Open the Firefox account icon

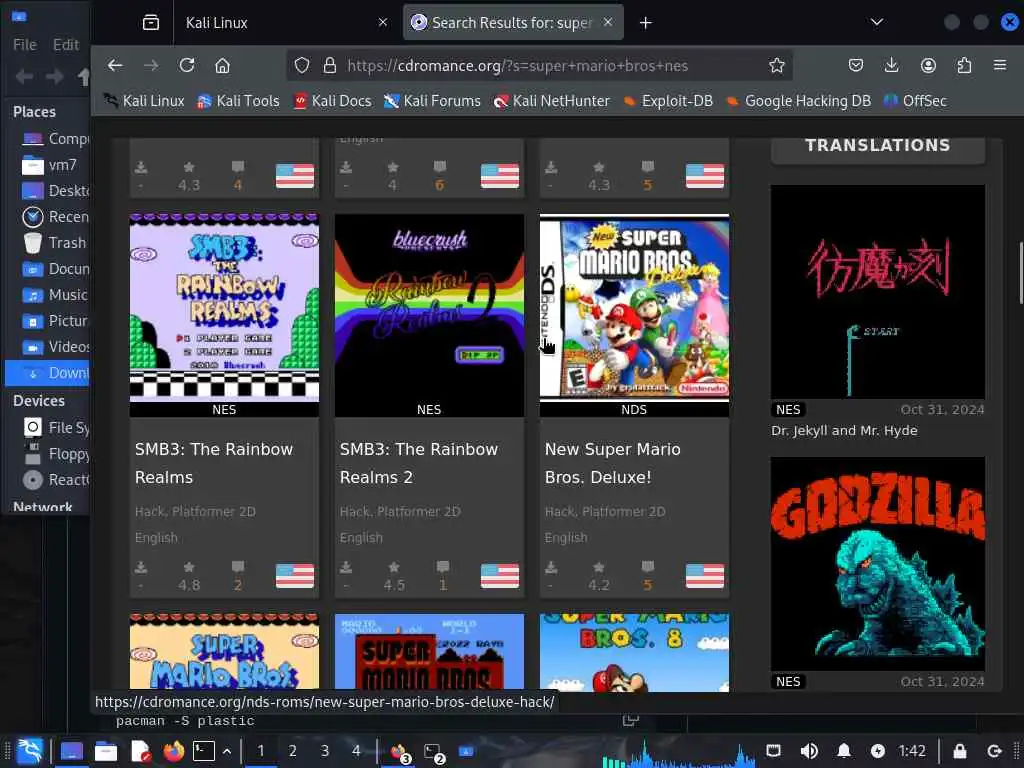tap(928, 65)
